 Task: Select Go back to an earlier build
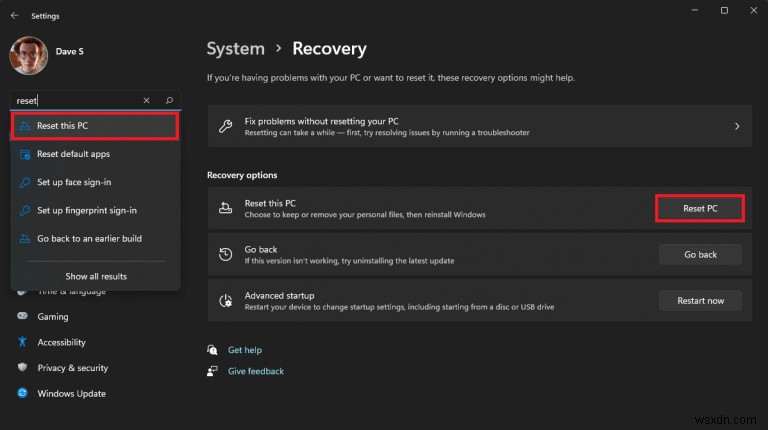click(95, 239)
